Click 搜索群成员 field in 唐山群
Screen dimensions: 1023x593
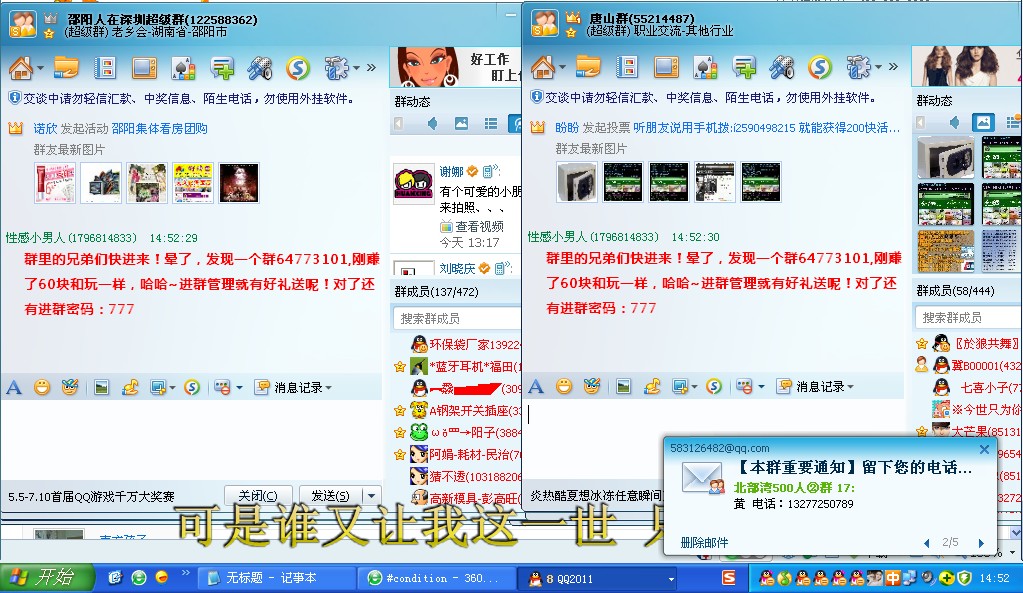968,318
